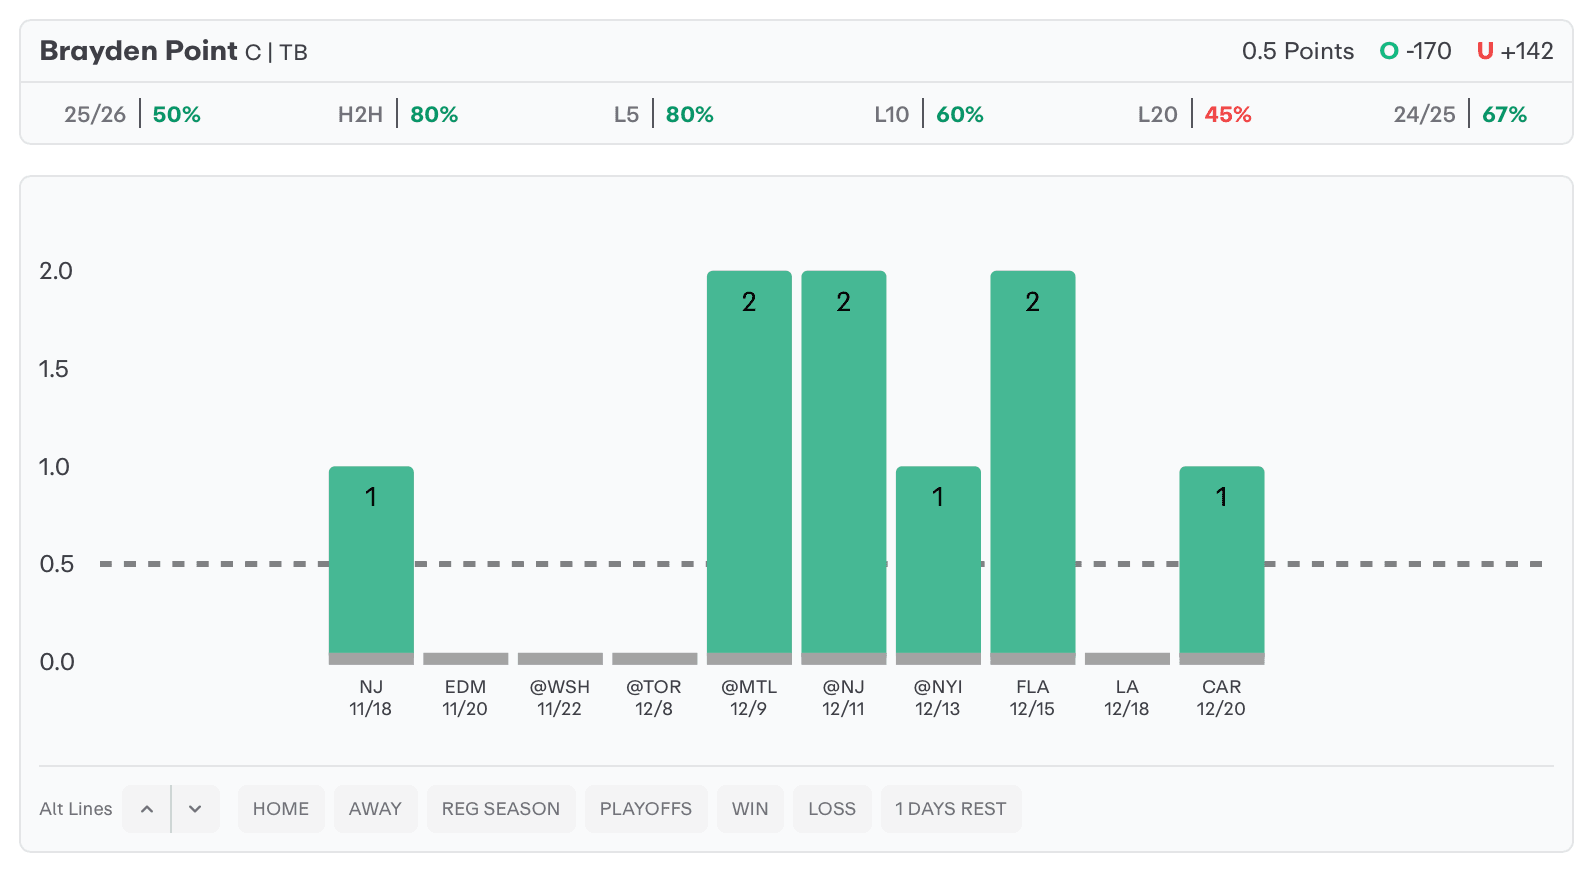The image size is (1594, 870).
Task: Enable the REG SEASON filter
Action: [x=501, y=809]
